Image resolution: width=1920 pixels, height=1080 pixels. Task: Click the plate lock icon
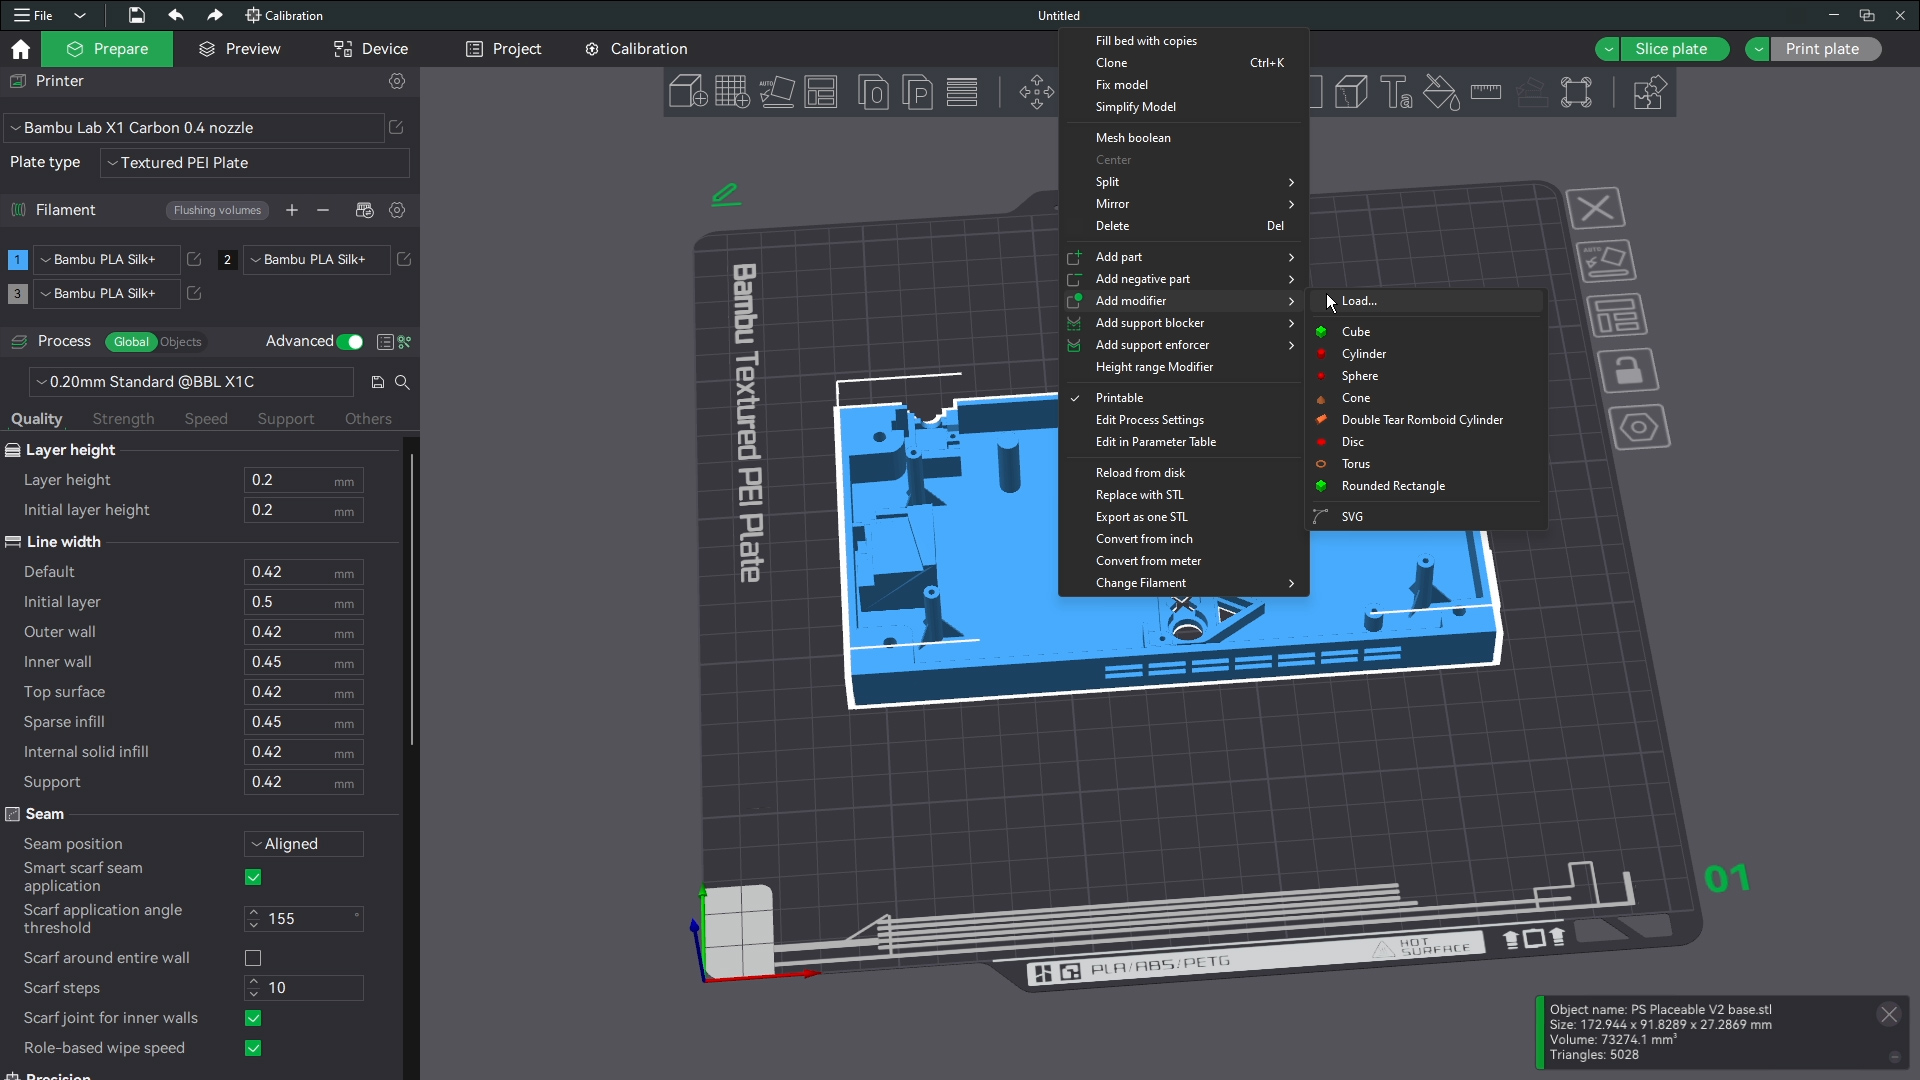pos(1628,371)
